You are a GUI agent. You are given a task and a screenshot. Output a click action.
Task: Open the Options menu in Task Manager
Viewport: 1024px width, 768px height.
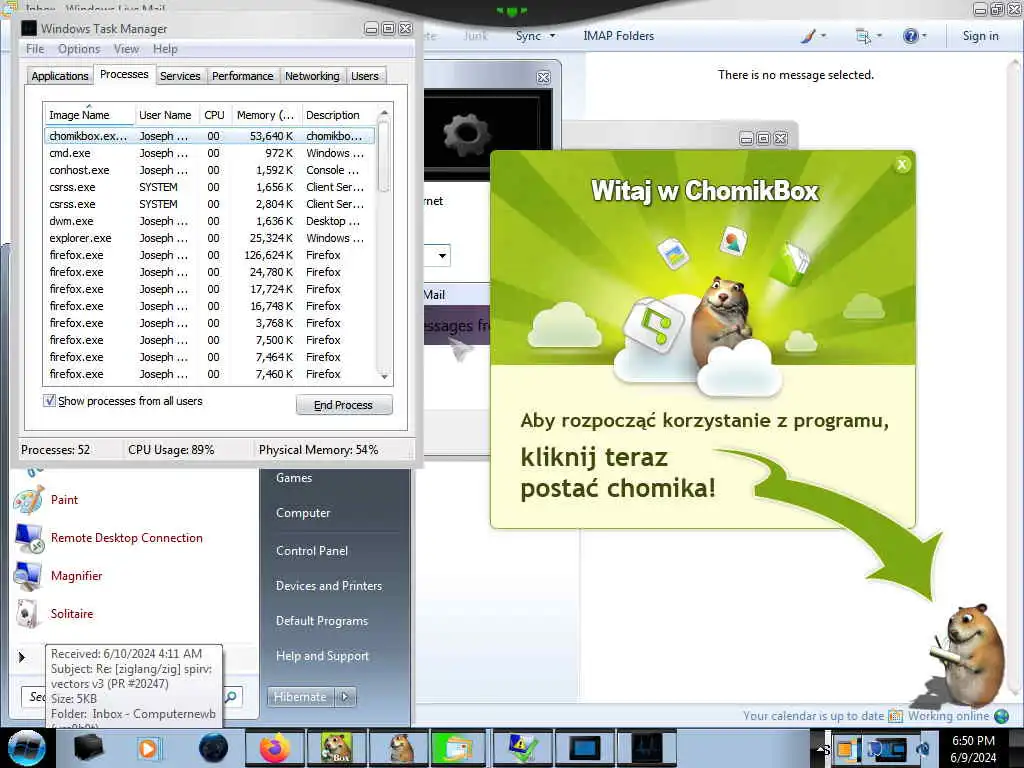pyautogui.click(x=79, y=49)
